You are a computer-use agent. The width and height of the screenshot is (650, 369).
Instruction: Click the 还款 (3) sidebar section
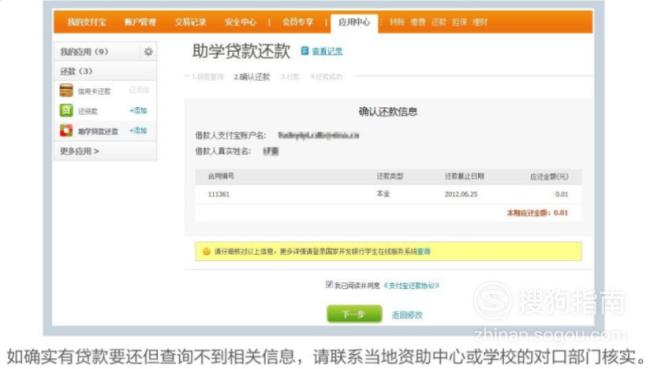point(76,71)
